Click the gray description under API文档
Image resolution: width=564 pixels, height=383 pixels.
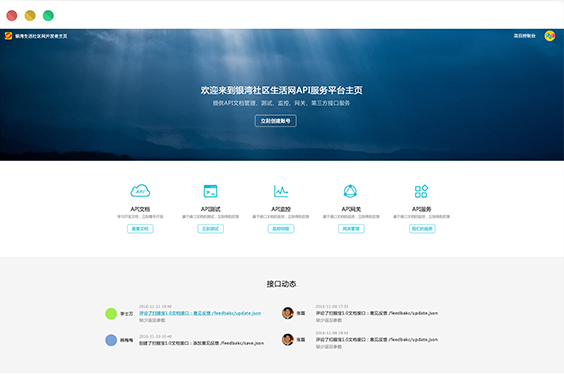coord(140,216)
